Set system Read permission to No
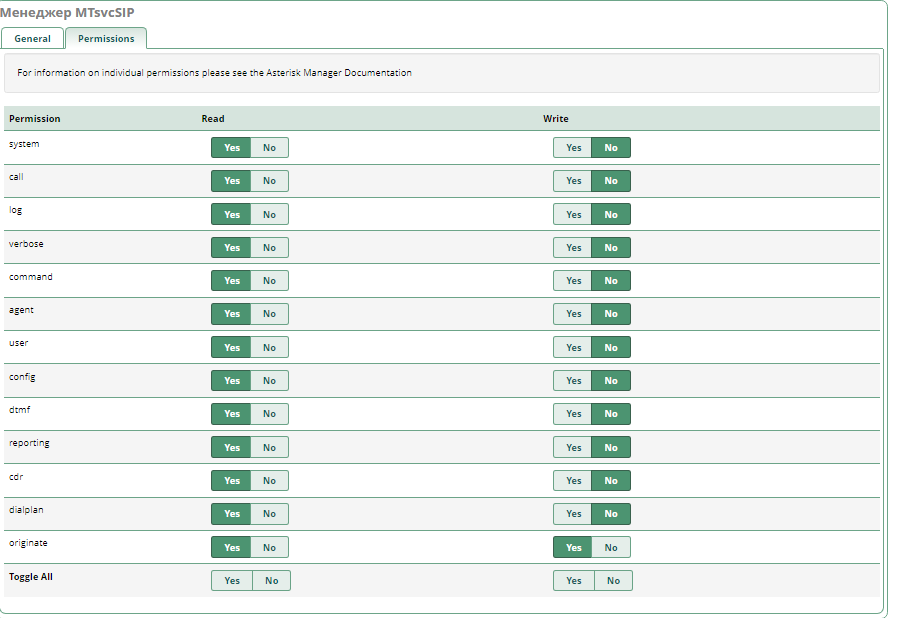Image resolution: width=899 pixels, height=618 pixels. point(269,148)
